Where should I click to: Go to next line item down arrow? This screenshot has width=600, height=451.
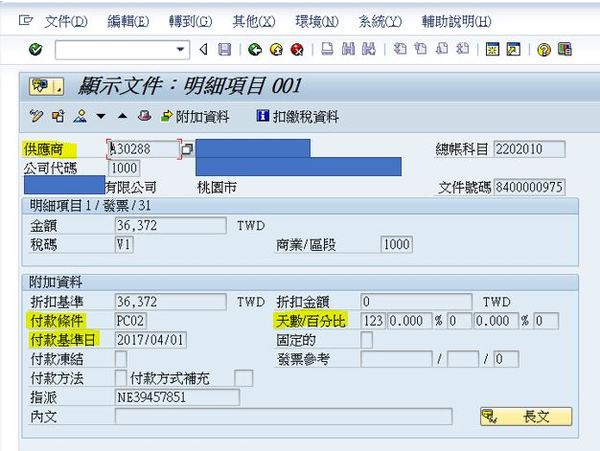(101, 116)
